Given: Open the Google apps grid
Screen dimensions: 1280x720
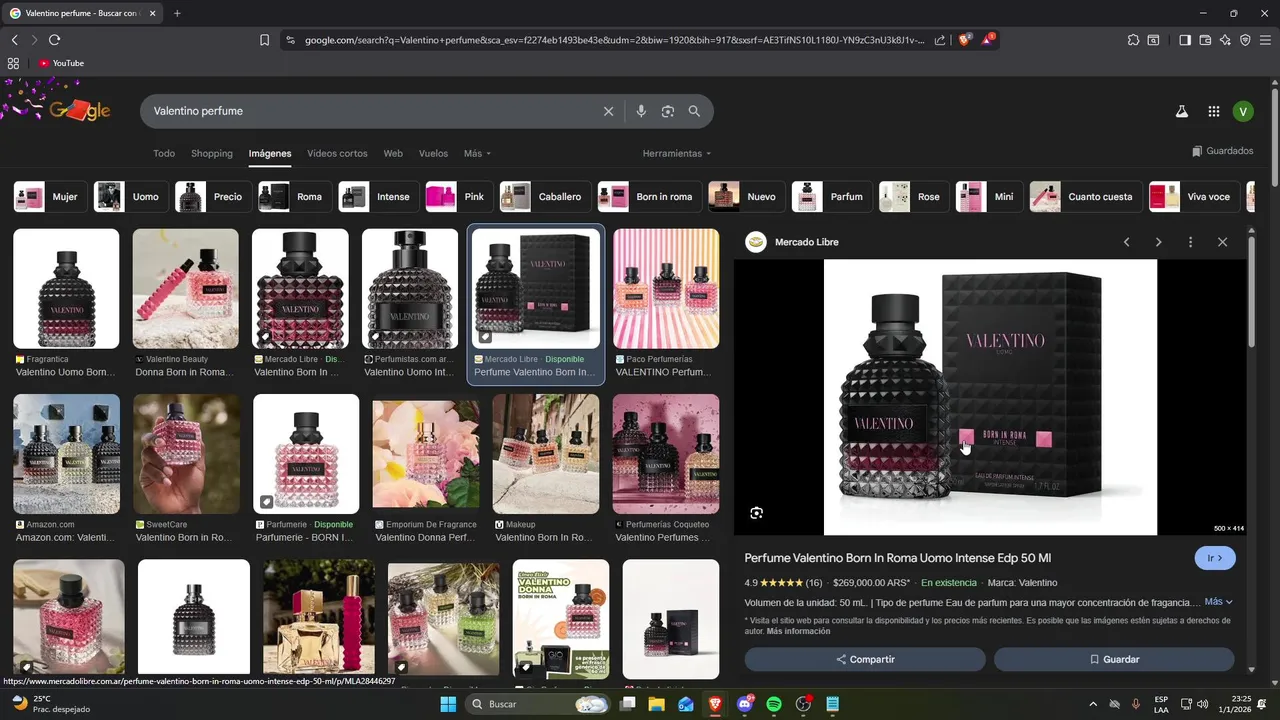Looking at the screenshot, I should [1213, 112].
